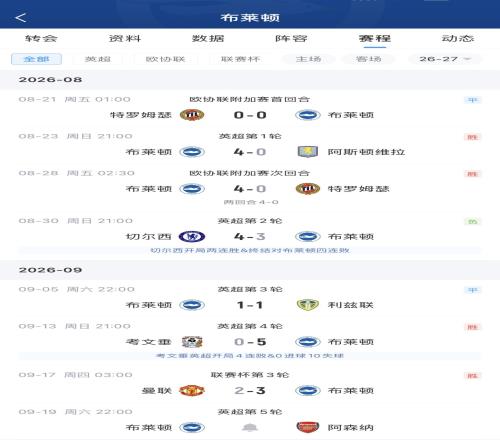Open the Chelsea winning streak news link
This screenshot has height=440, width=500.
(250, 251)
